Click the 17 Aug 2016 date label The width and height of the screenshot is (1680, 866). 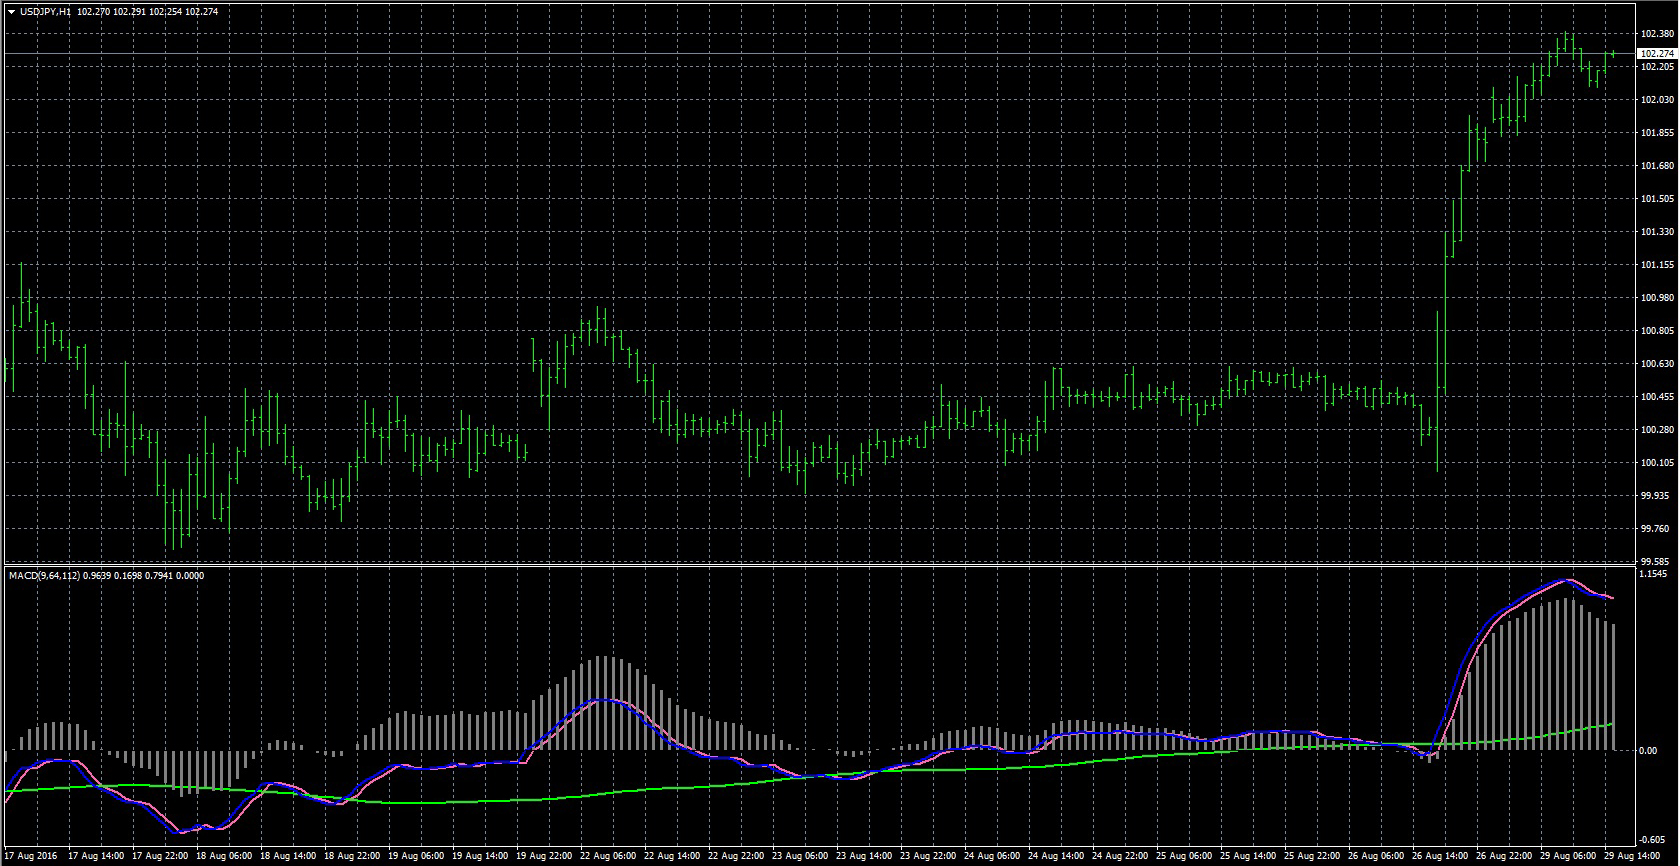(33, 857)
